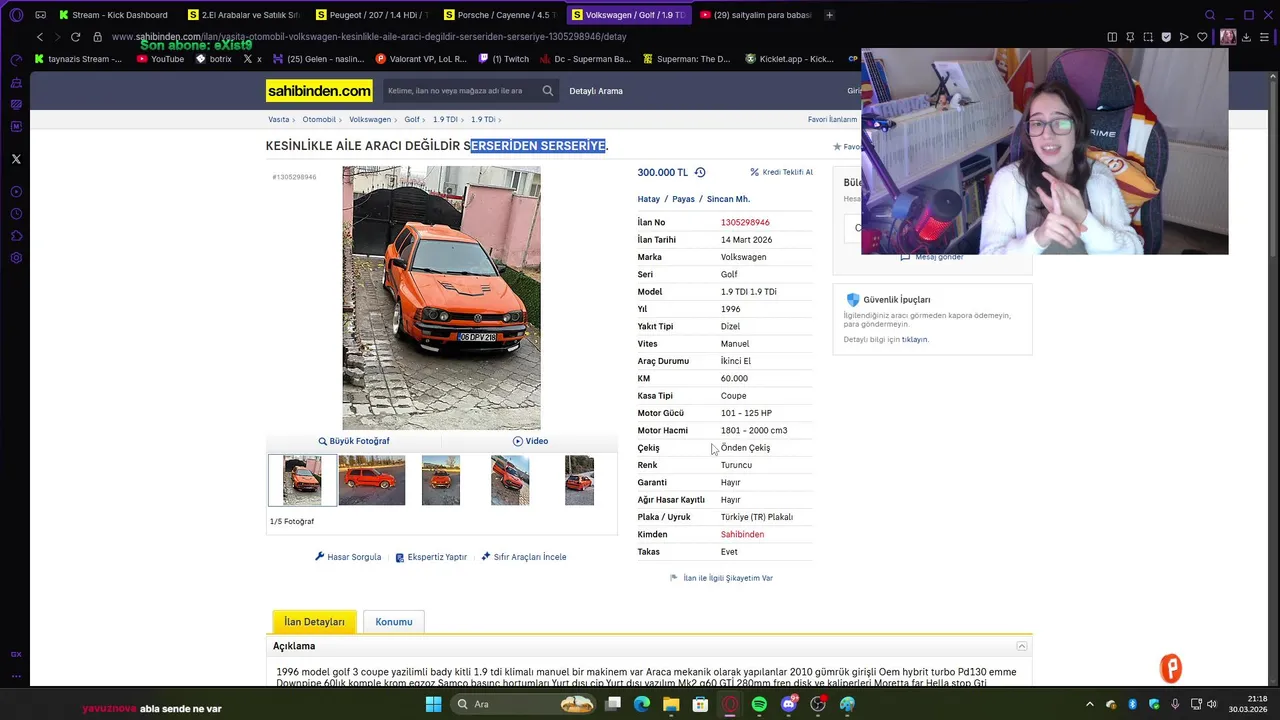The height and width of the screenshot is (720, 1280).
Task: Click the orange chat bubble floating button
Action: click(1171, 668)
